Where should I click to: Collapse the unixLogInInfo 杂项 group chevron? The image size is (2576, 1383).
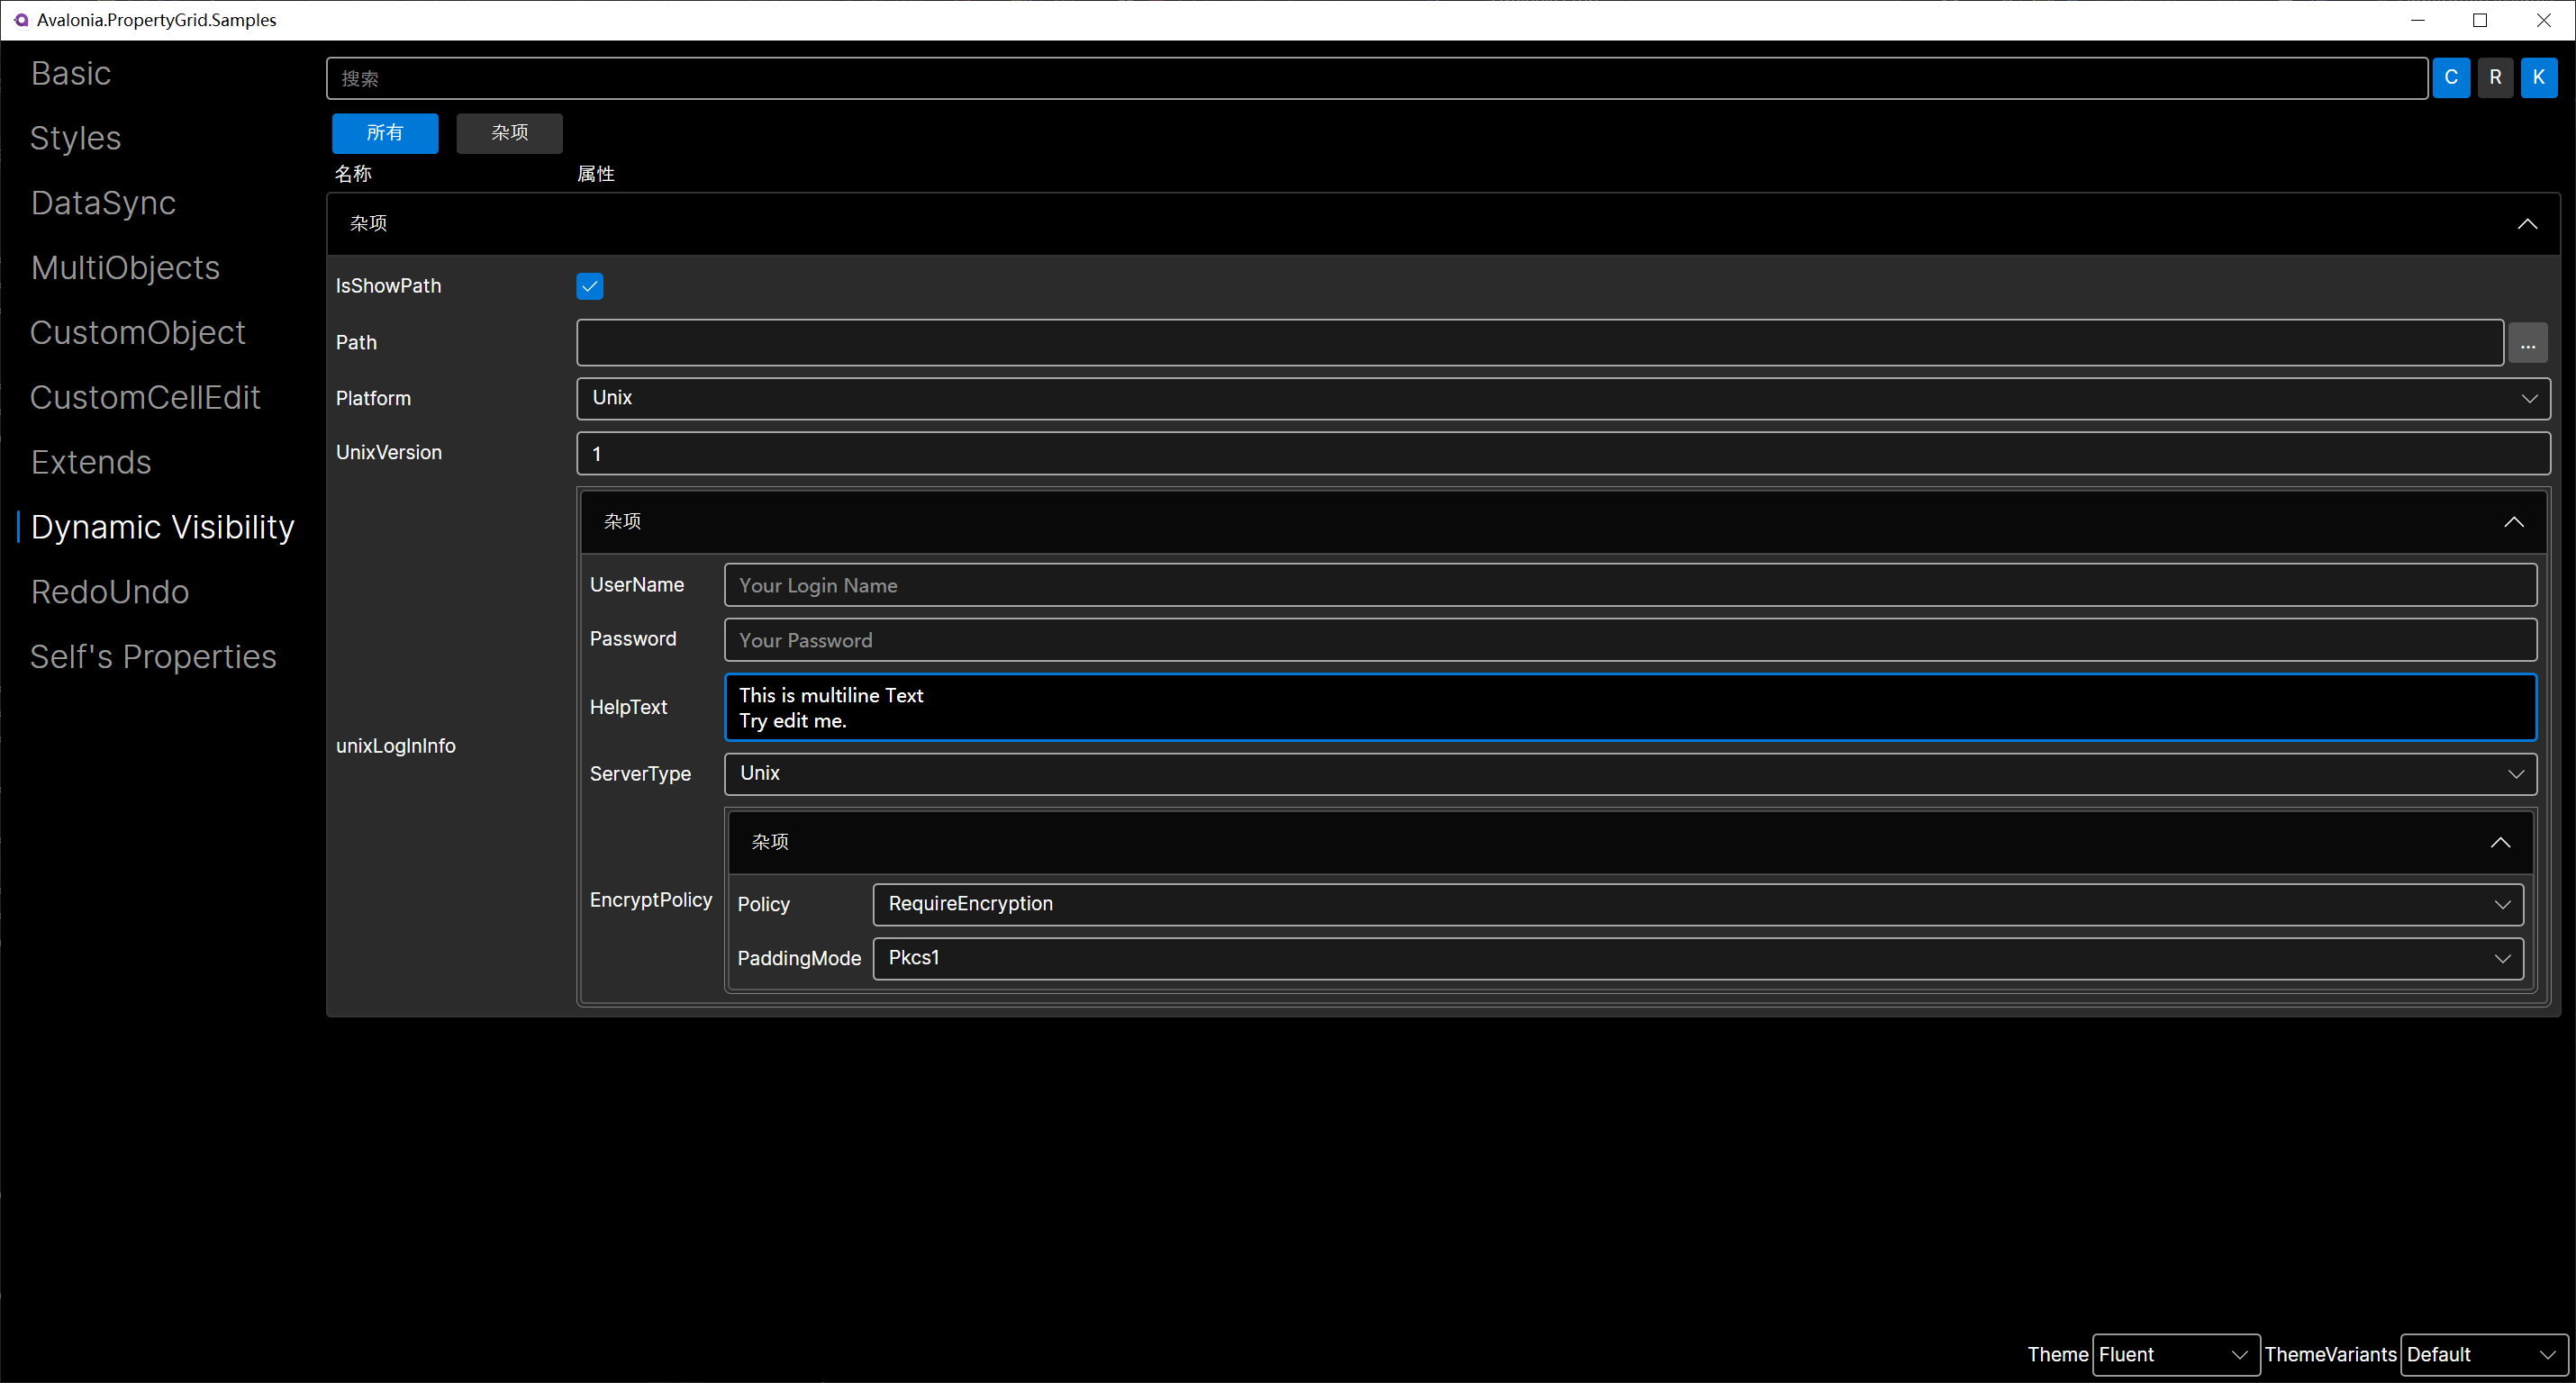pos(2513,522)
